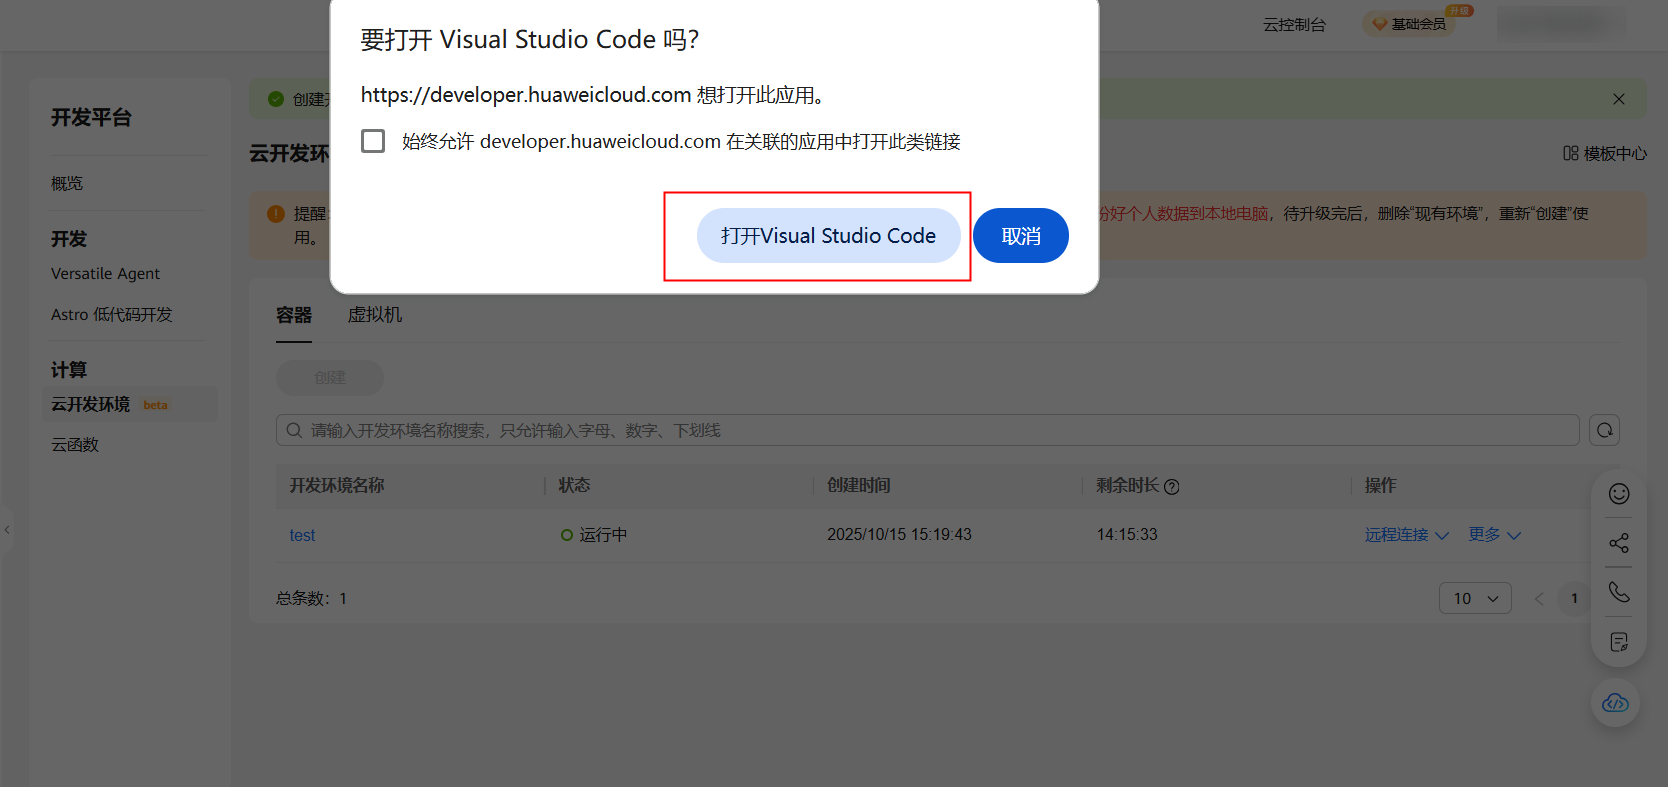
Task: Collapse the left sidebar arrow
Action: pos(7,530)
